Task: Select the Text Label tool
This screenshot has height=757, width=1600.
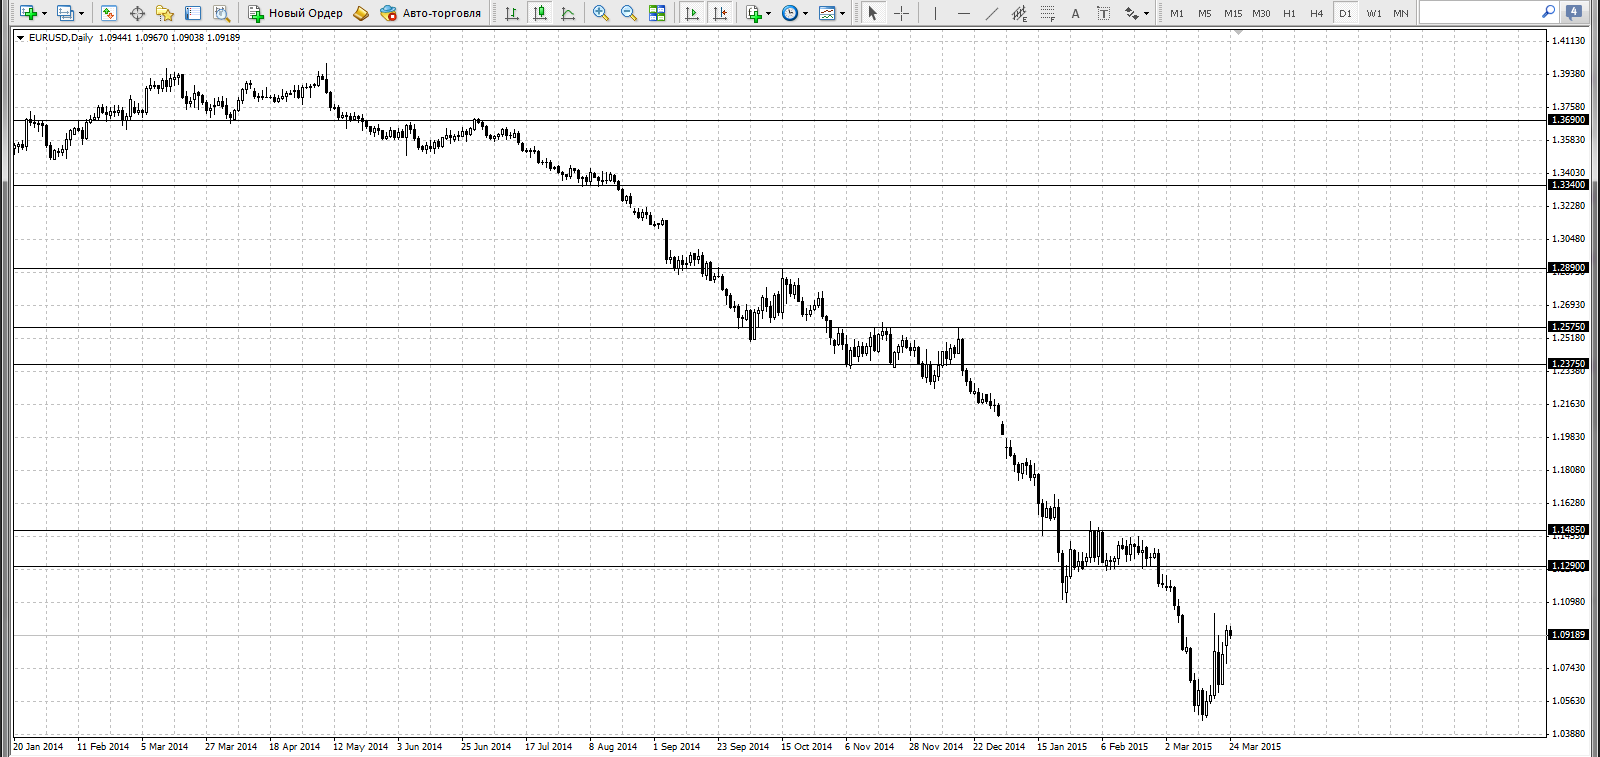Action: [x=1103, y=13]
